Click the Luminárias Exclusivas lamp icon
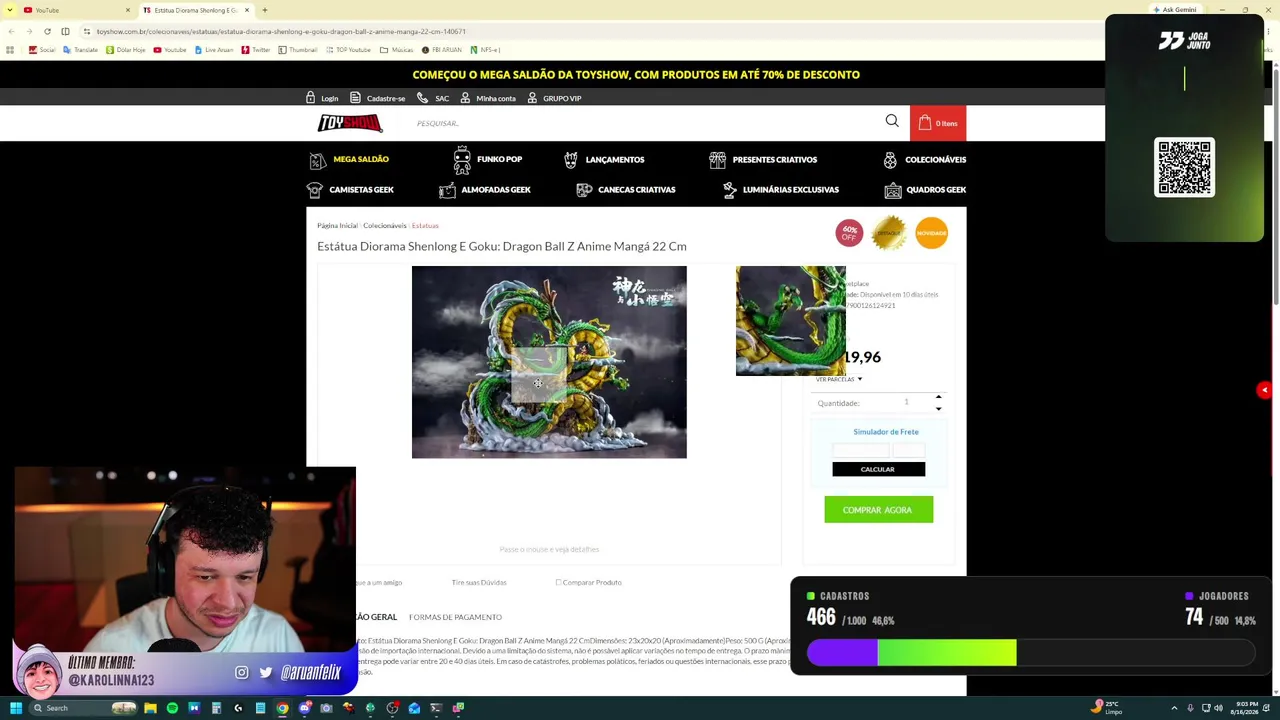1280x720 pixels. [x=730, y=190]
